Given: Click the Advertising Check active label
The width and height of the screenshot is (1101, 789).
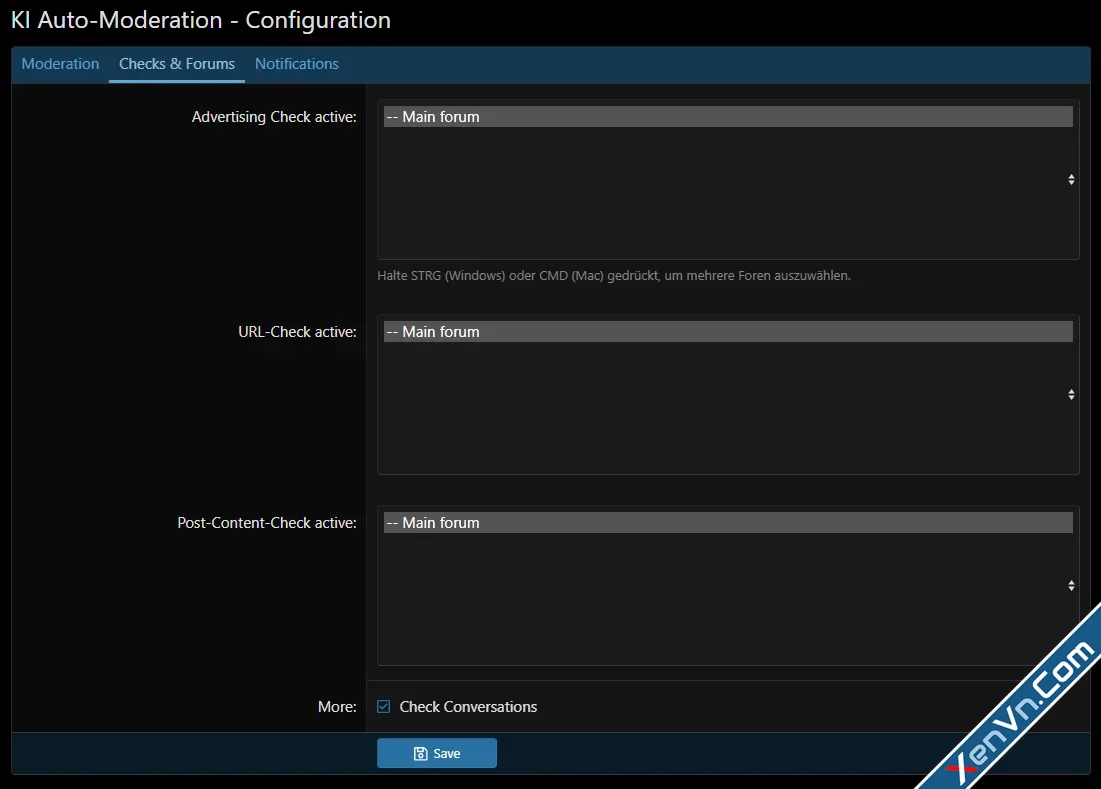Looking at the screenshot, I should point(274,117).
